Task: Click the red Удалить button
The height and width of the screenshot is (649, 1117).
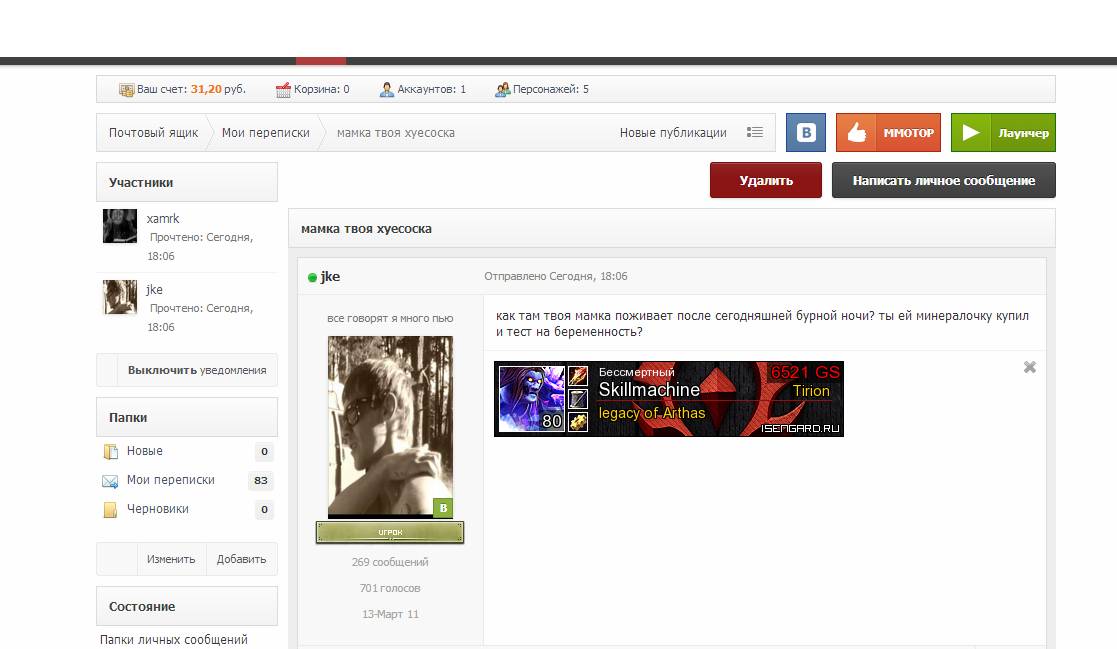Action: pos(766,180)
